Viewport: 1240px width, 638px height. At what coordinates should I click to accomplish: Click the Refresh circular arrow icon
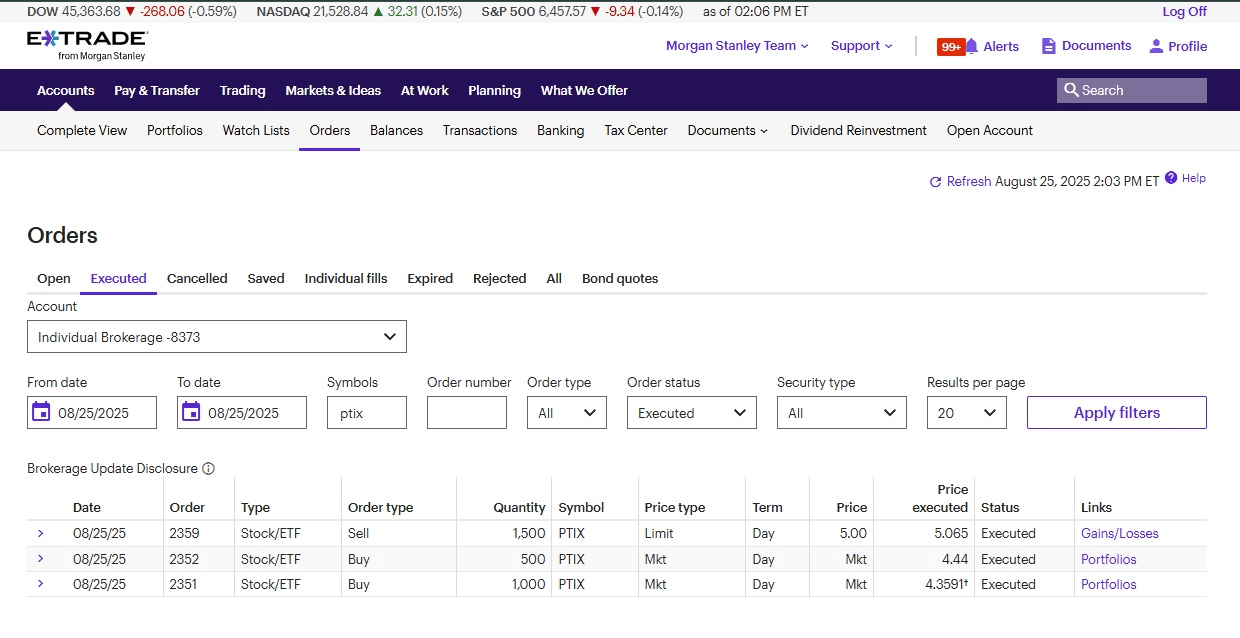(x=935, y=182)
